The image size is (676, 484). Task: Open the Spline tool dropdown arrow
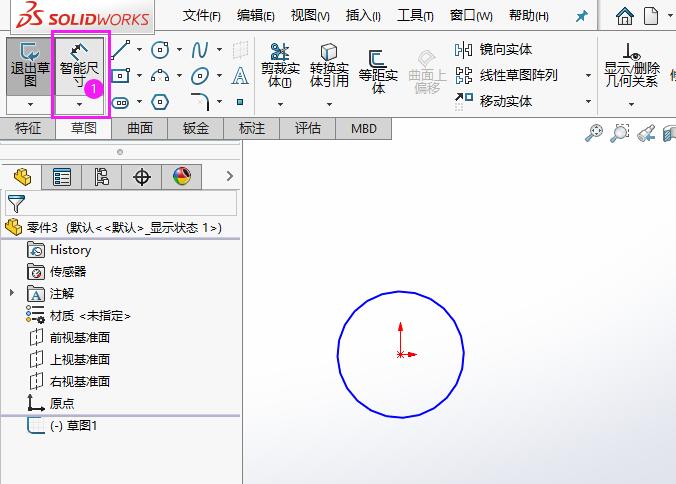[x=219, y=50]
